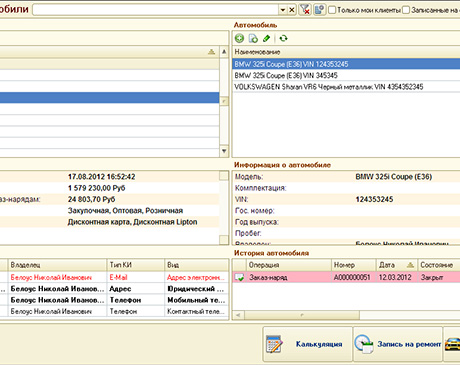Click inside the top search input field
This screenshot has width=460, height=365.
156,10
